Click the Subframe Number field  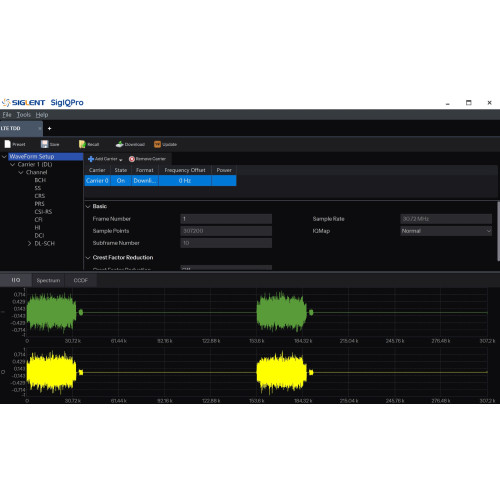[226, 243]
